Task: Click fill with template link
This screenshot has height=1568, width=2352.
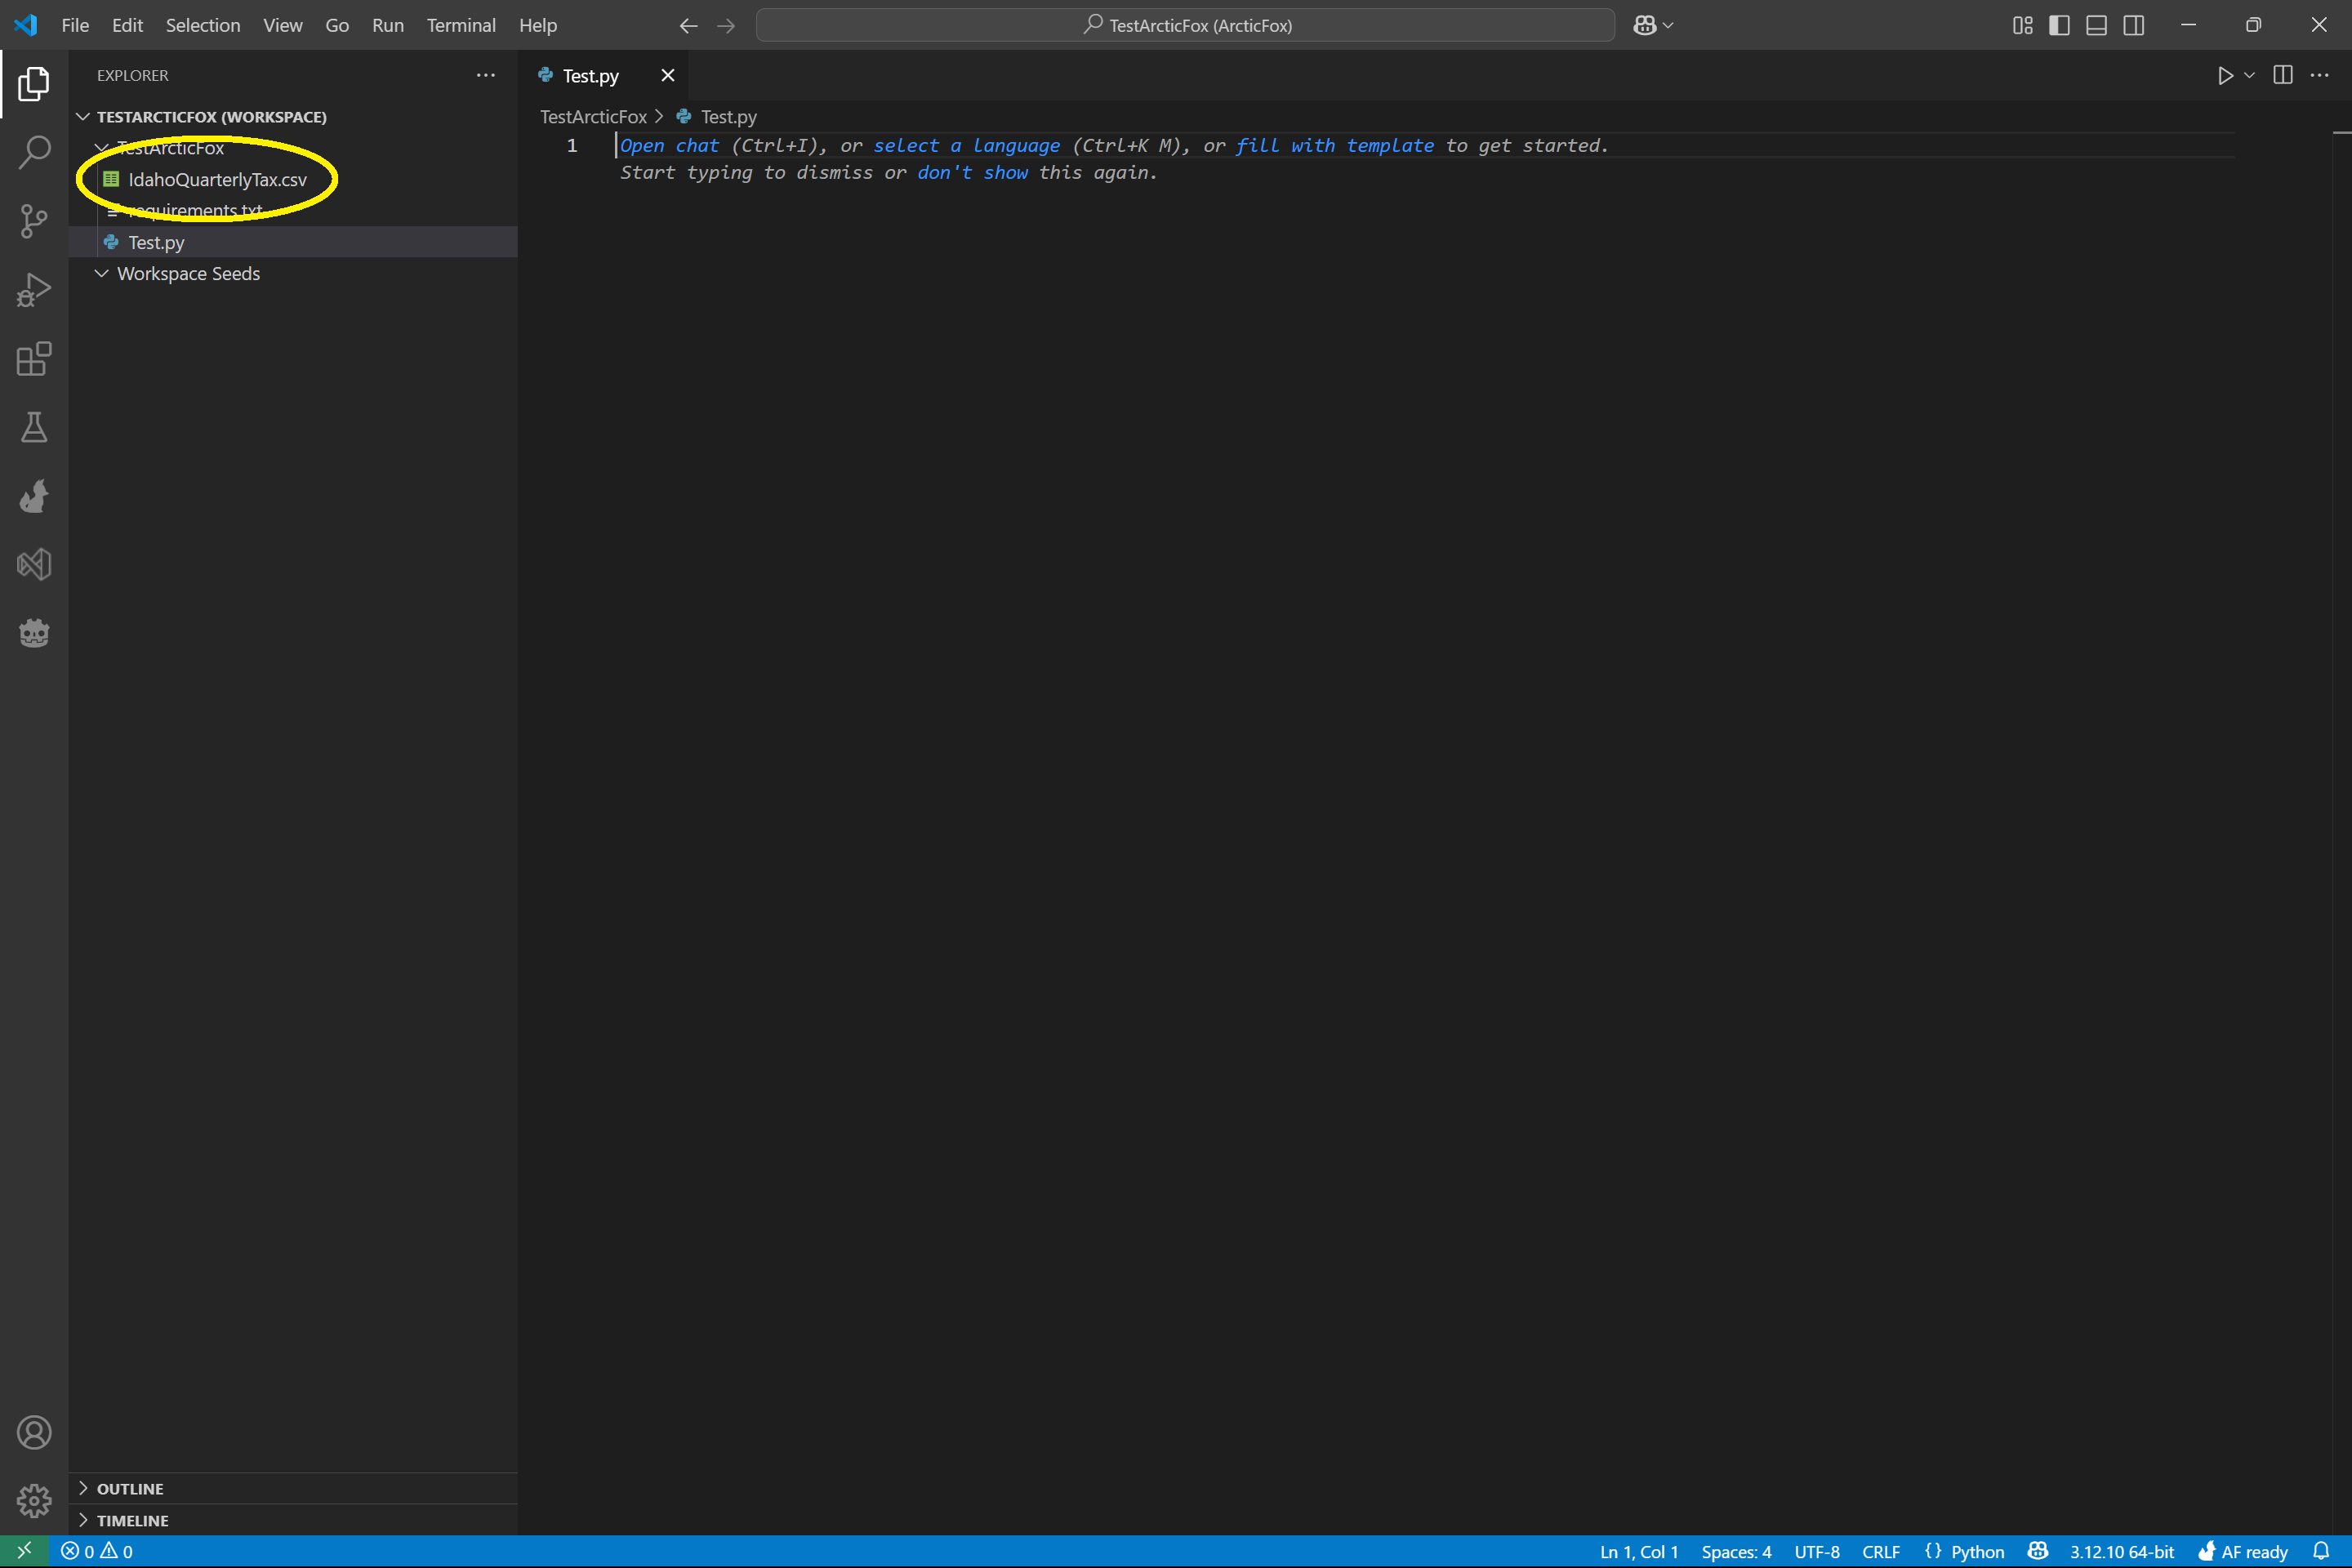Action: coord(1334,146)
